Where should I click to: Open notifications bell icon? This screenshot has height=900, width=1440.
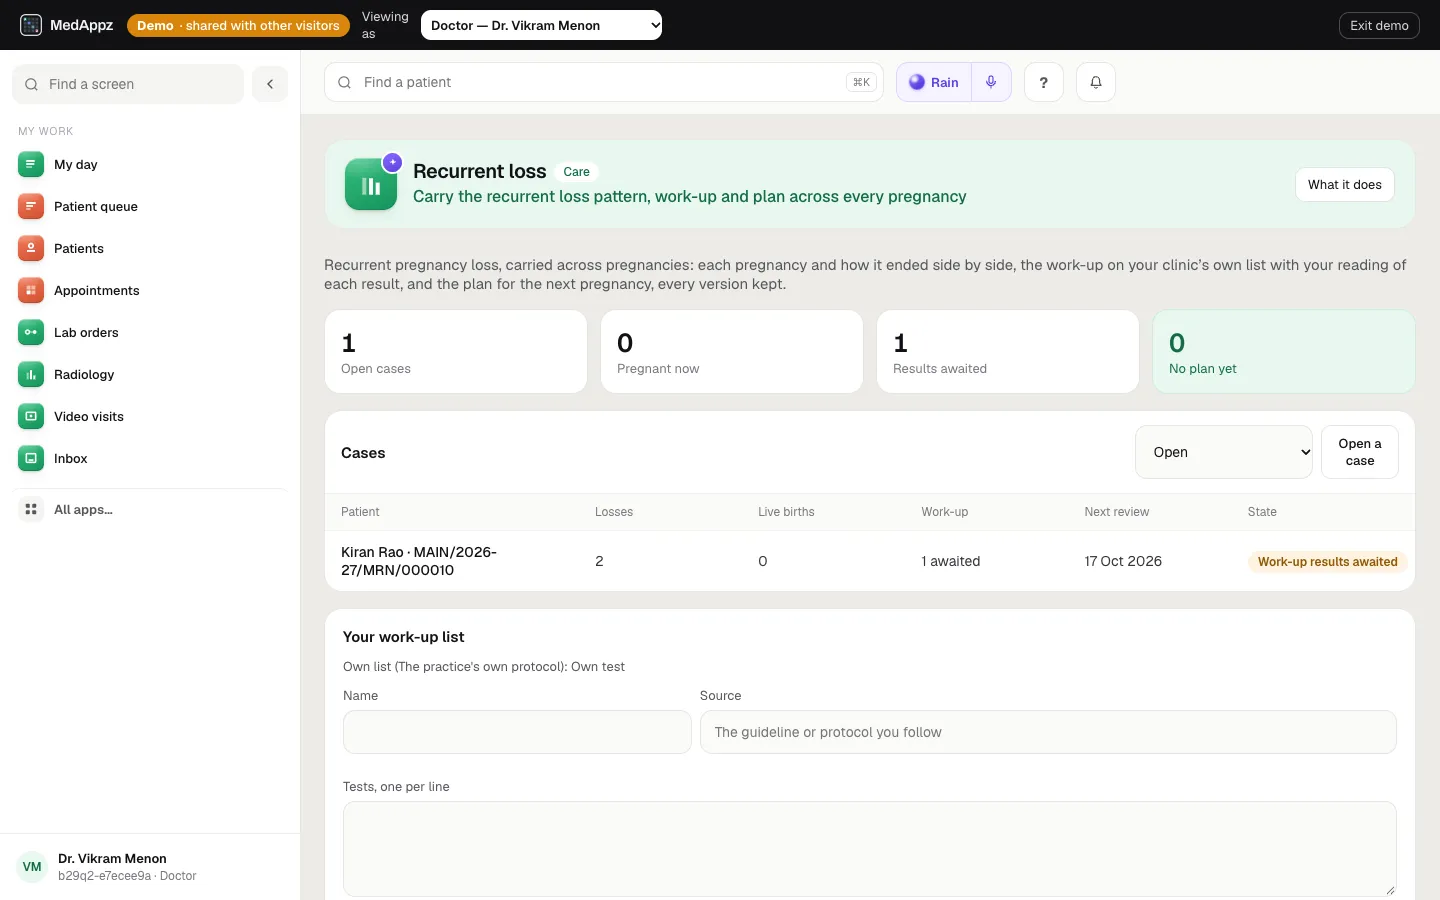pos(1096,82)
